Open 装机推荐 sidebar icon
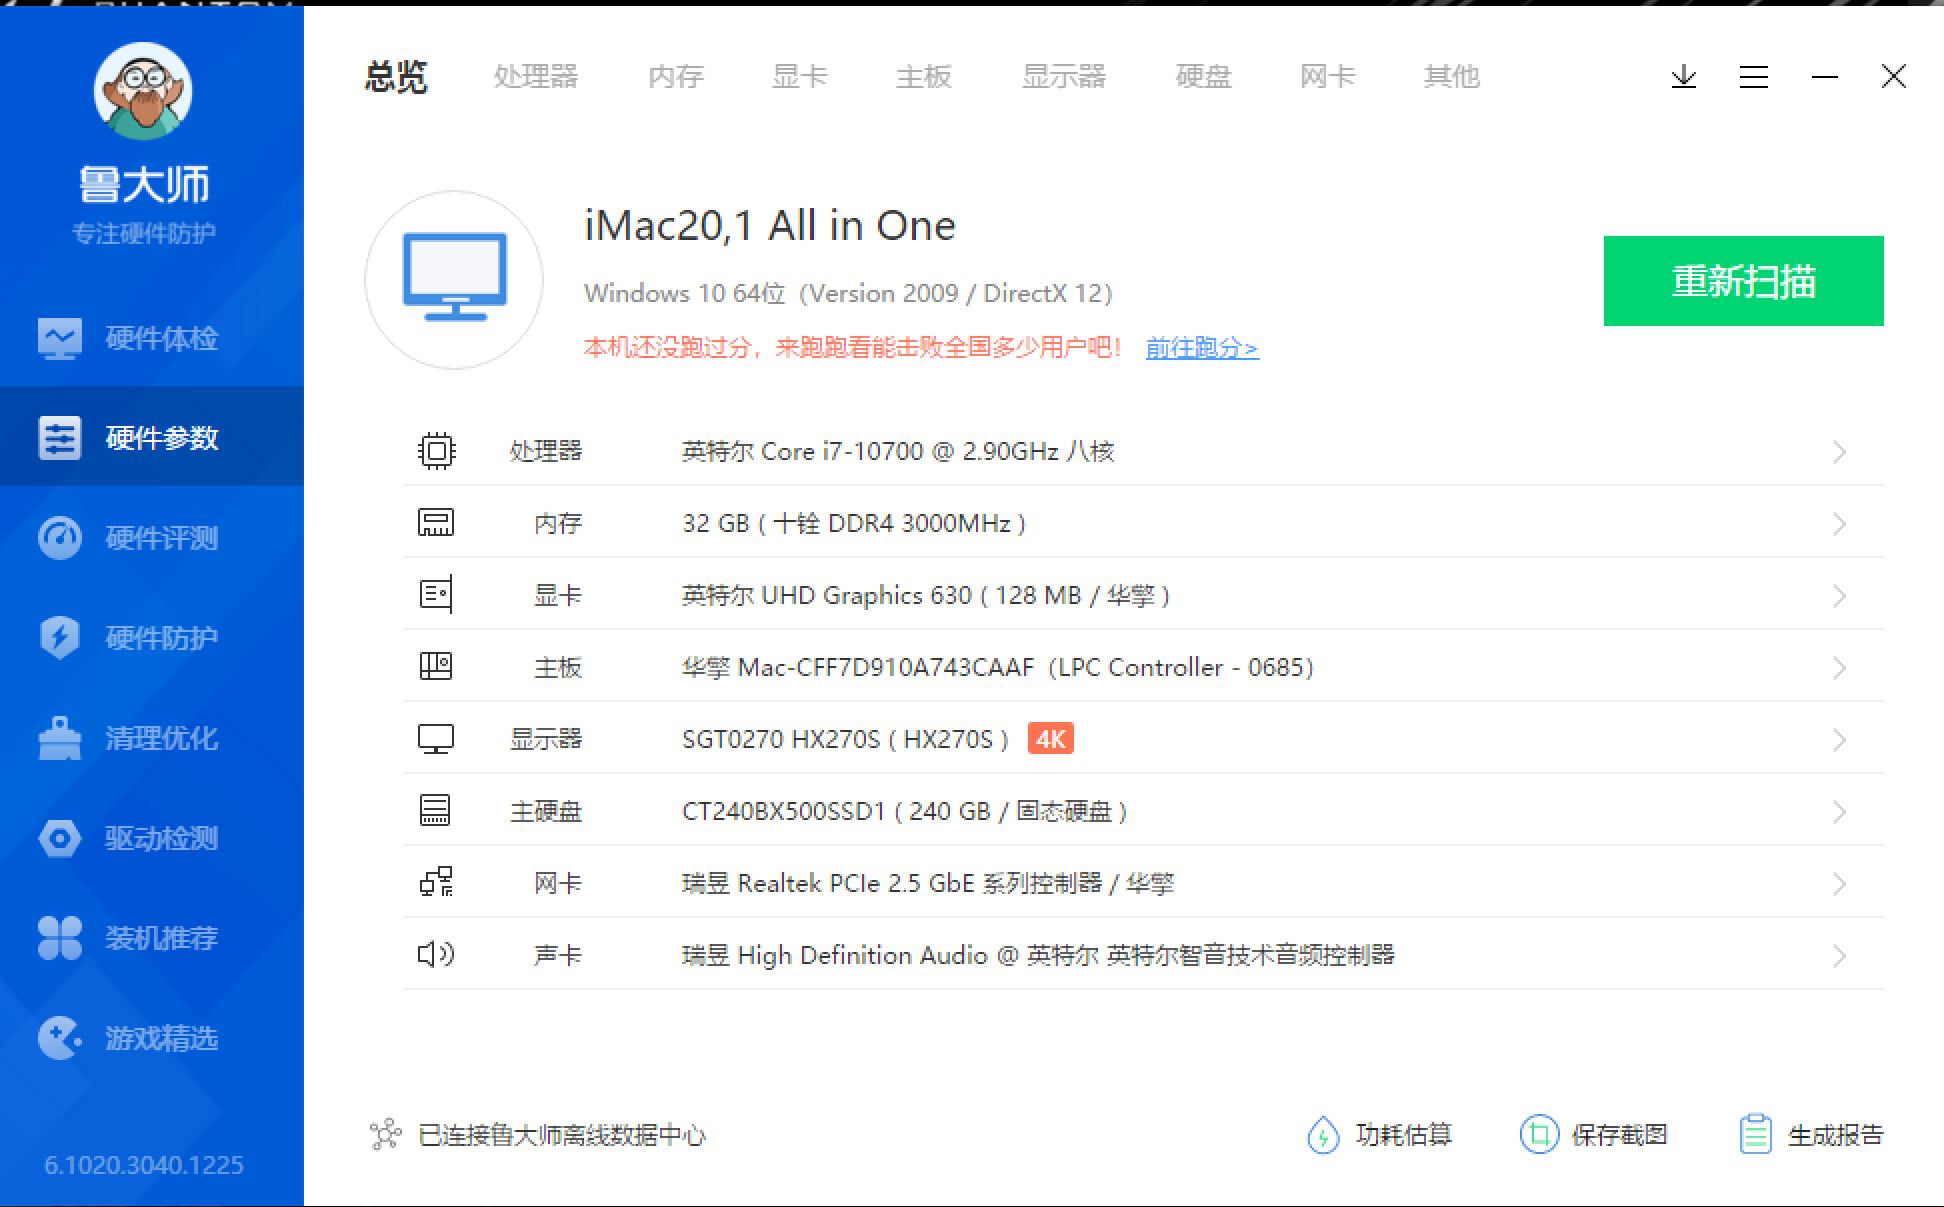This screenshot has width=1944, height=1207. click(59, 938)
